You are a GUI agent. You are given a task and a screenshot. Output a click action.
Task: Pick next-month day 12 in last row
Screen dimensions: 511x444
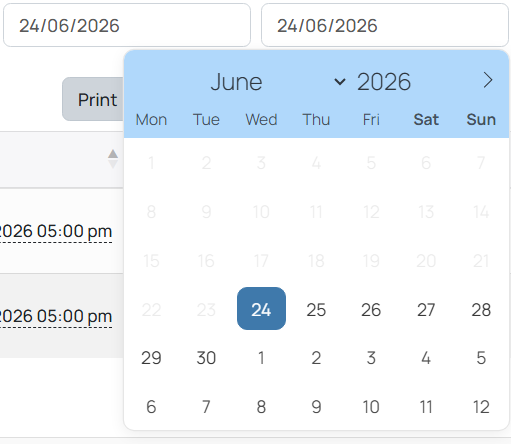click(x=481, y=407)
